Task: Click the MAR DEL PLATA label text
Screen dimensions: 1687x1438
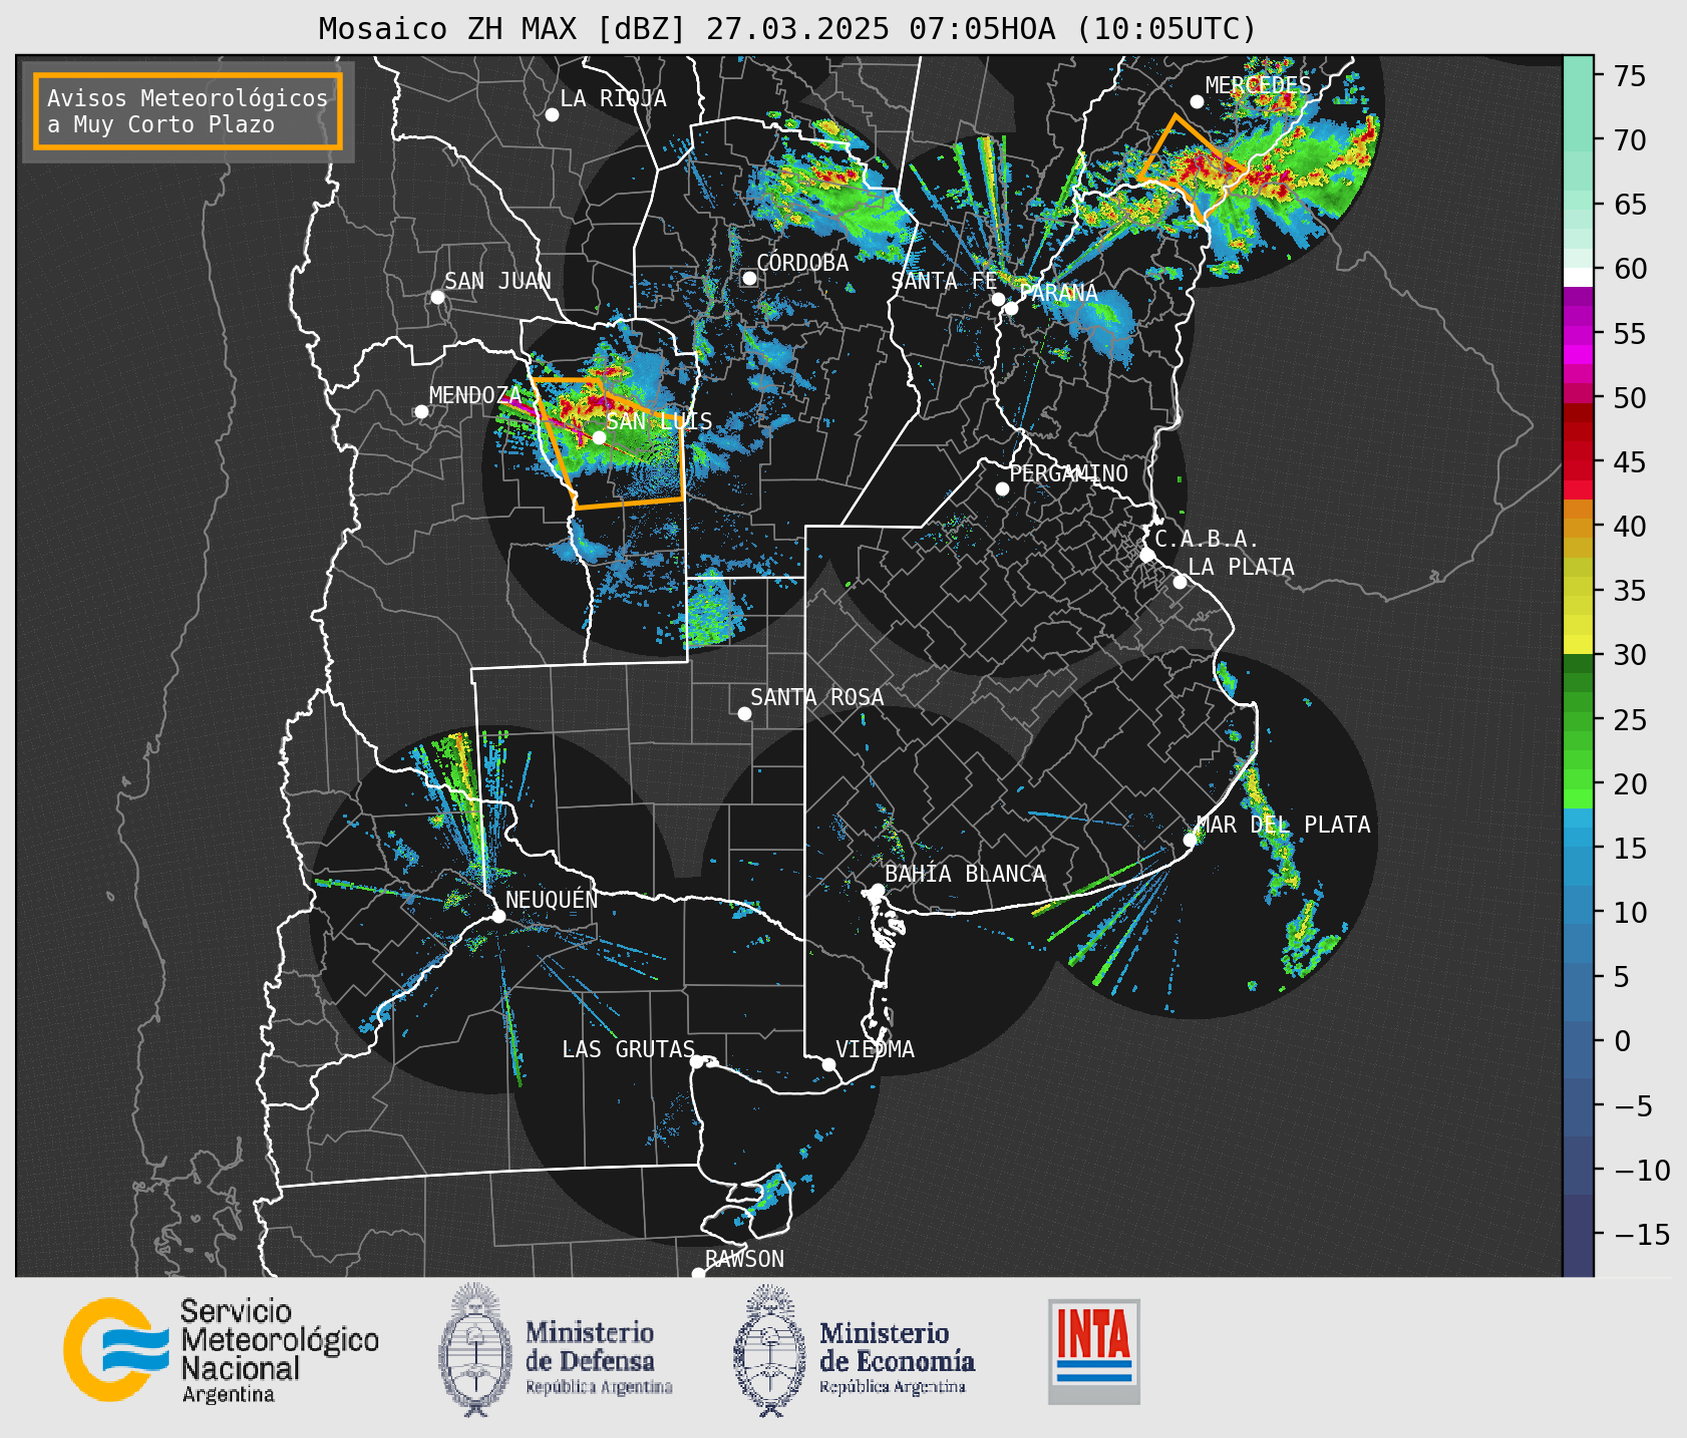Action: coord(1284,825)
